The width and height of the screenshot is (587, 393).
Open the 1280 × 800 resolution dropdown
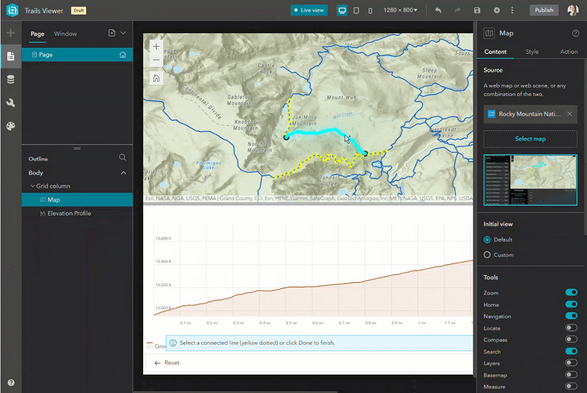(x=400, y=10)
